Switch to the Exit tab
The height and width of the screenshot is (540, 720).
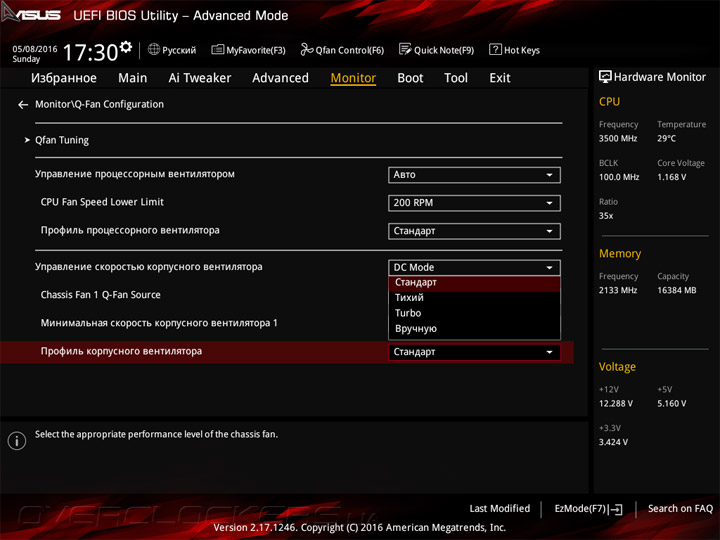[x=500, y=78]
